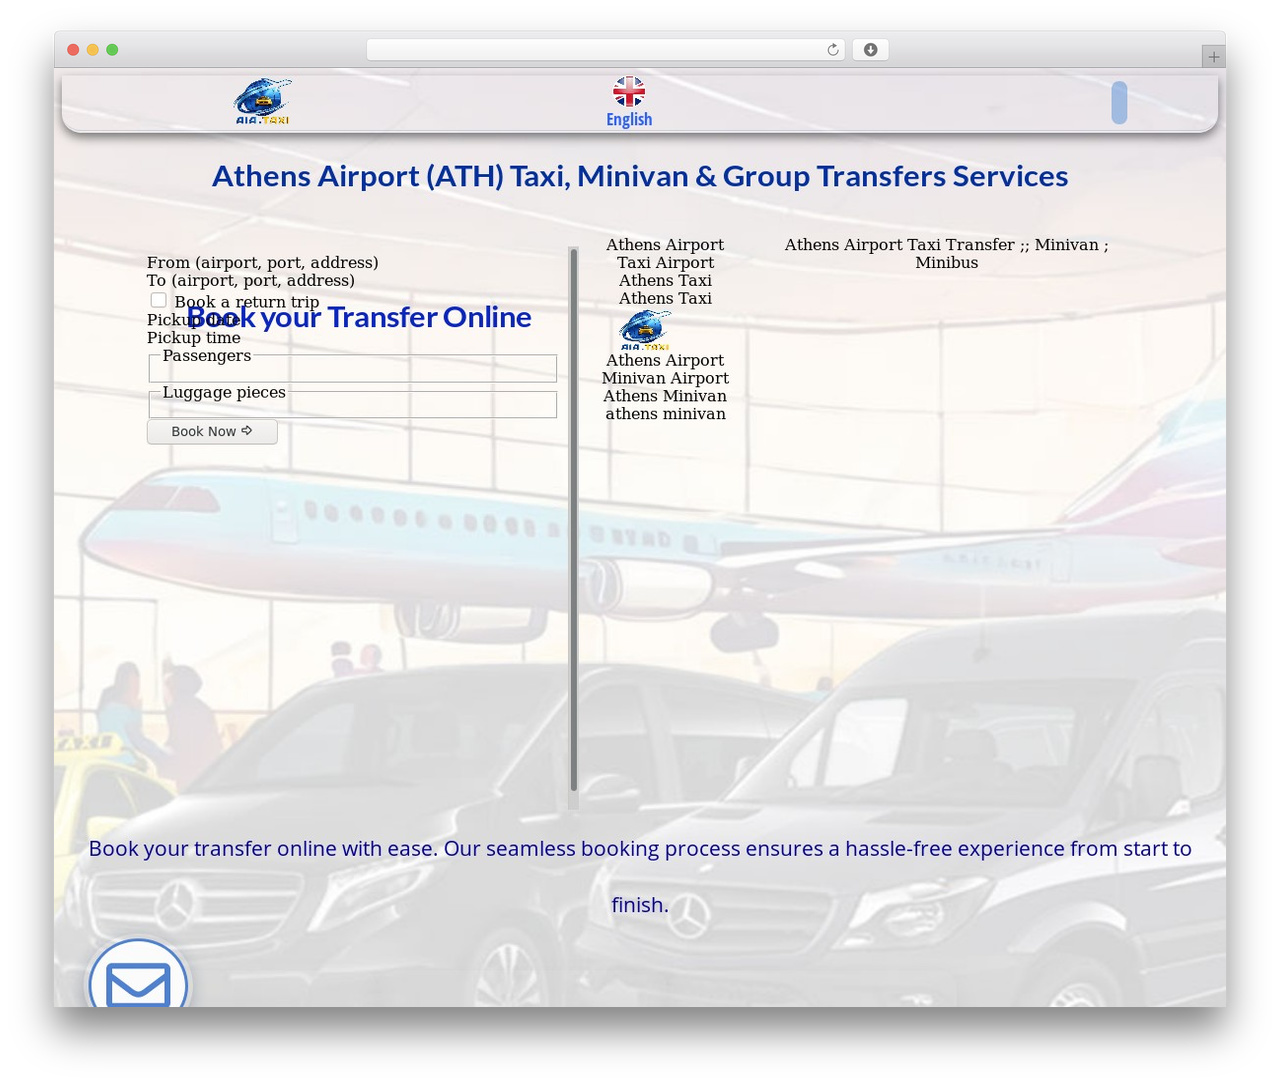Select the UK flag language icon
Viewport: 1280px width, 1084px height.
[x=629, y=92]
